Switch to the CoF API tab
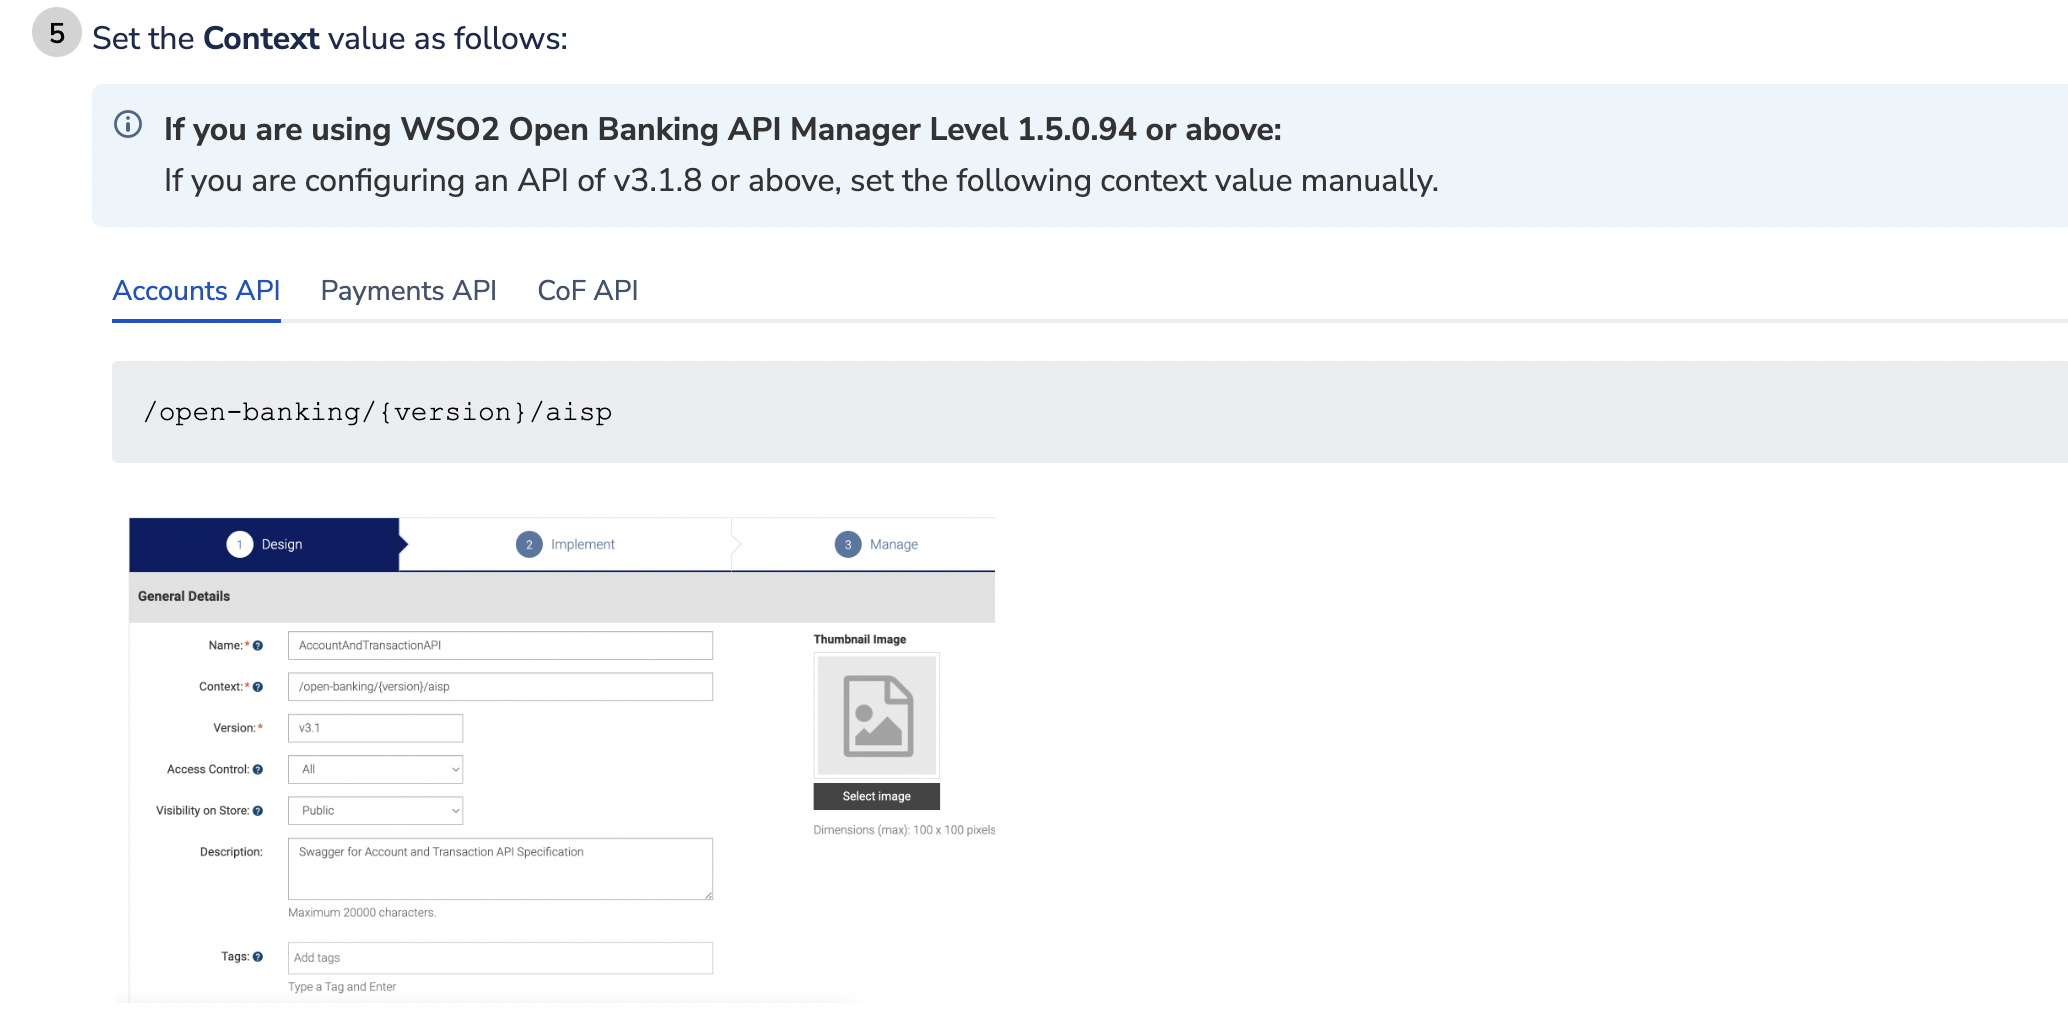This screenshot has width=2068, height=1036. (587, 290)
